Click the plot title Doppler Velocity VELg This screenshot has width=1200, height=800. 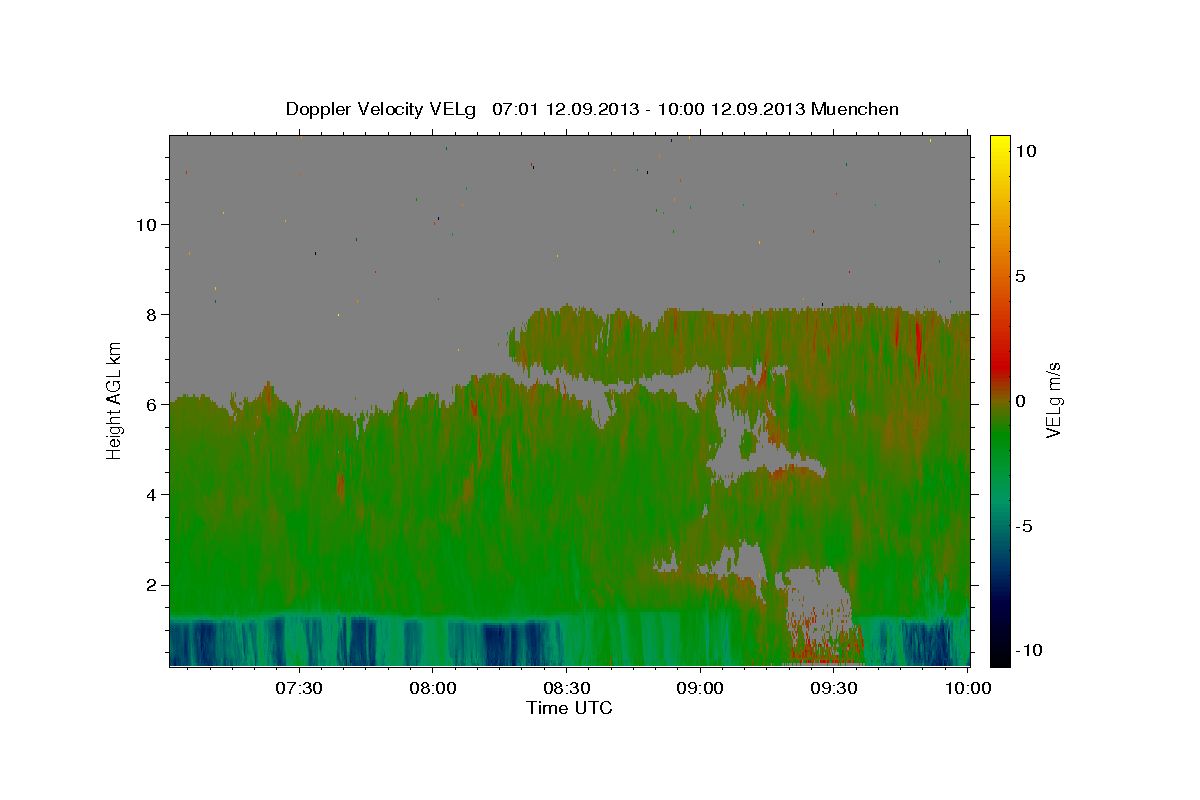click(592, 109)
